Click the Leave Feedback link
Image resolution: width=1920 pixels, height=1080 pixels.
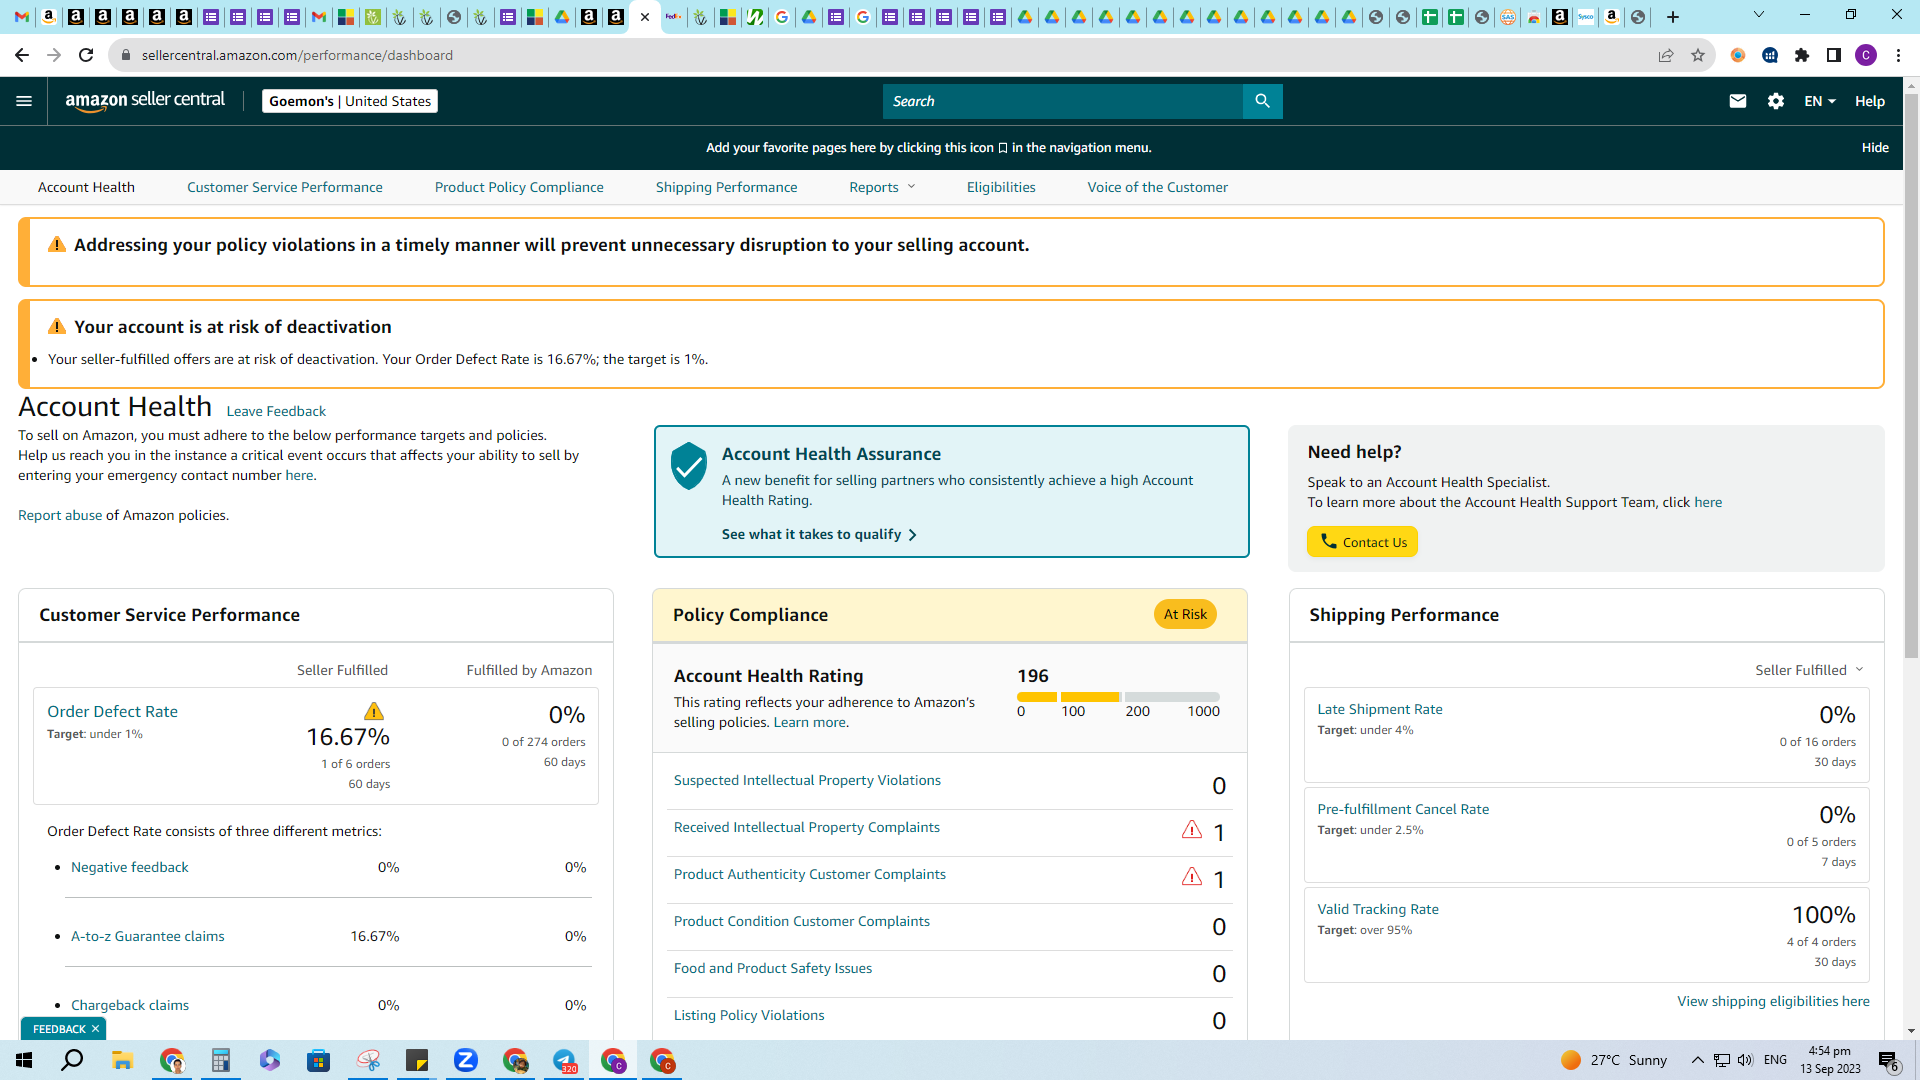276,411
